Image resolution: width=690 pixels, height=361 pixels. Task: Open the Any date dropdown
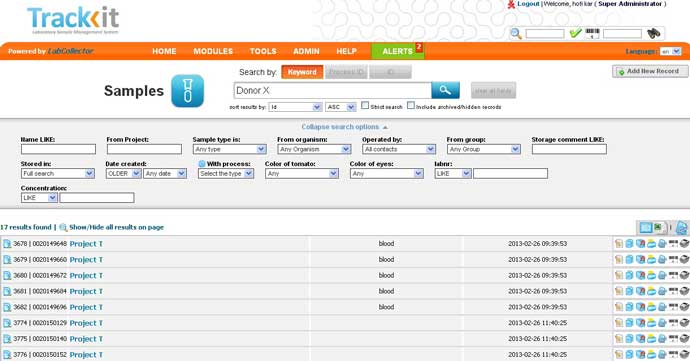coord(165,173)
